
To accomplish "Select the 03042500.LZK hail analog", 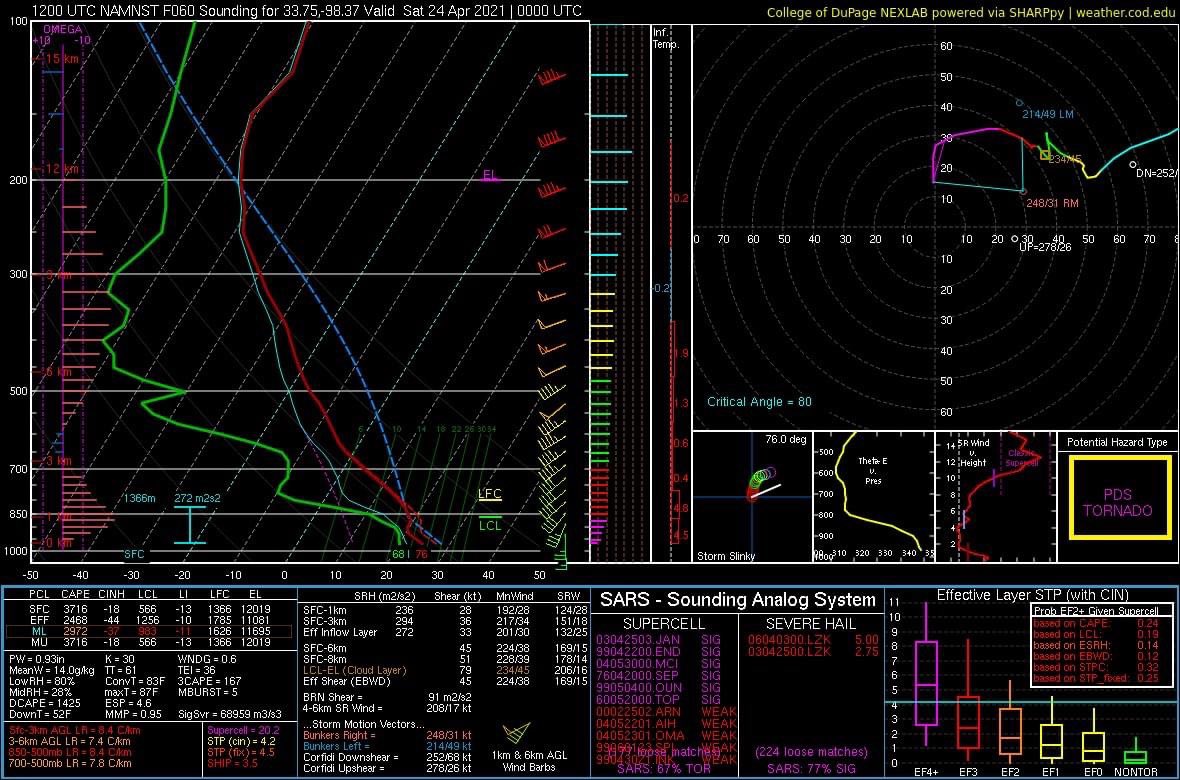I will coord(813,651).
